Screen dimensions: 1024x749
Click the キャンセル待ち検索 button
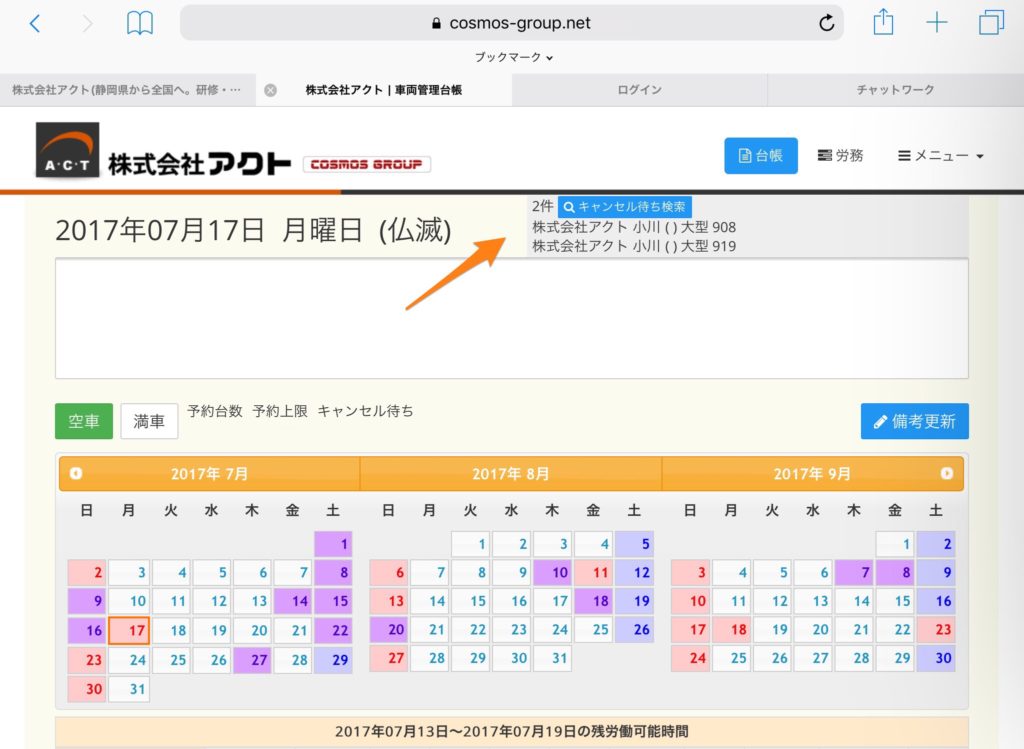click(624, 207)
